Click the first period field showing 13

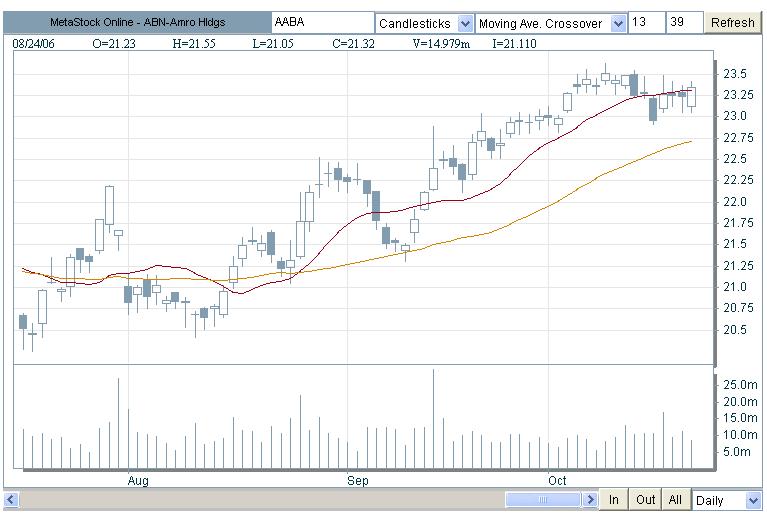click(646, 22)
